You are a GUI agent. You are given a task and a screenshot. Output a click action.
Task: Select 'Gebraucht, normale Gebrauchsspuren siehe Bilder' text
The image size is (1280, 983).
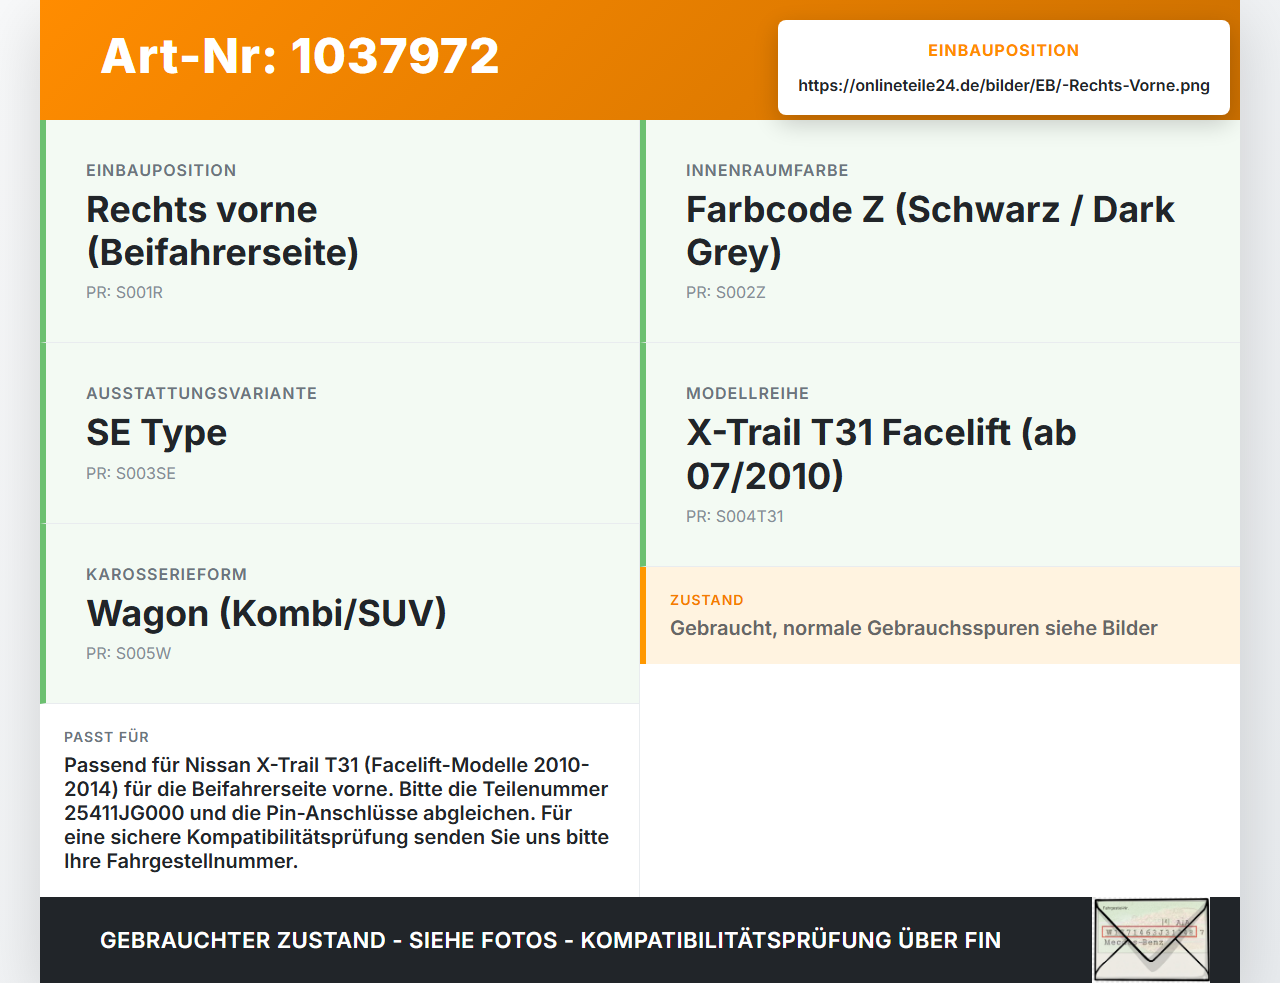coord(914,628)
